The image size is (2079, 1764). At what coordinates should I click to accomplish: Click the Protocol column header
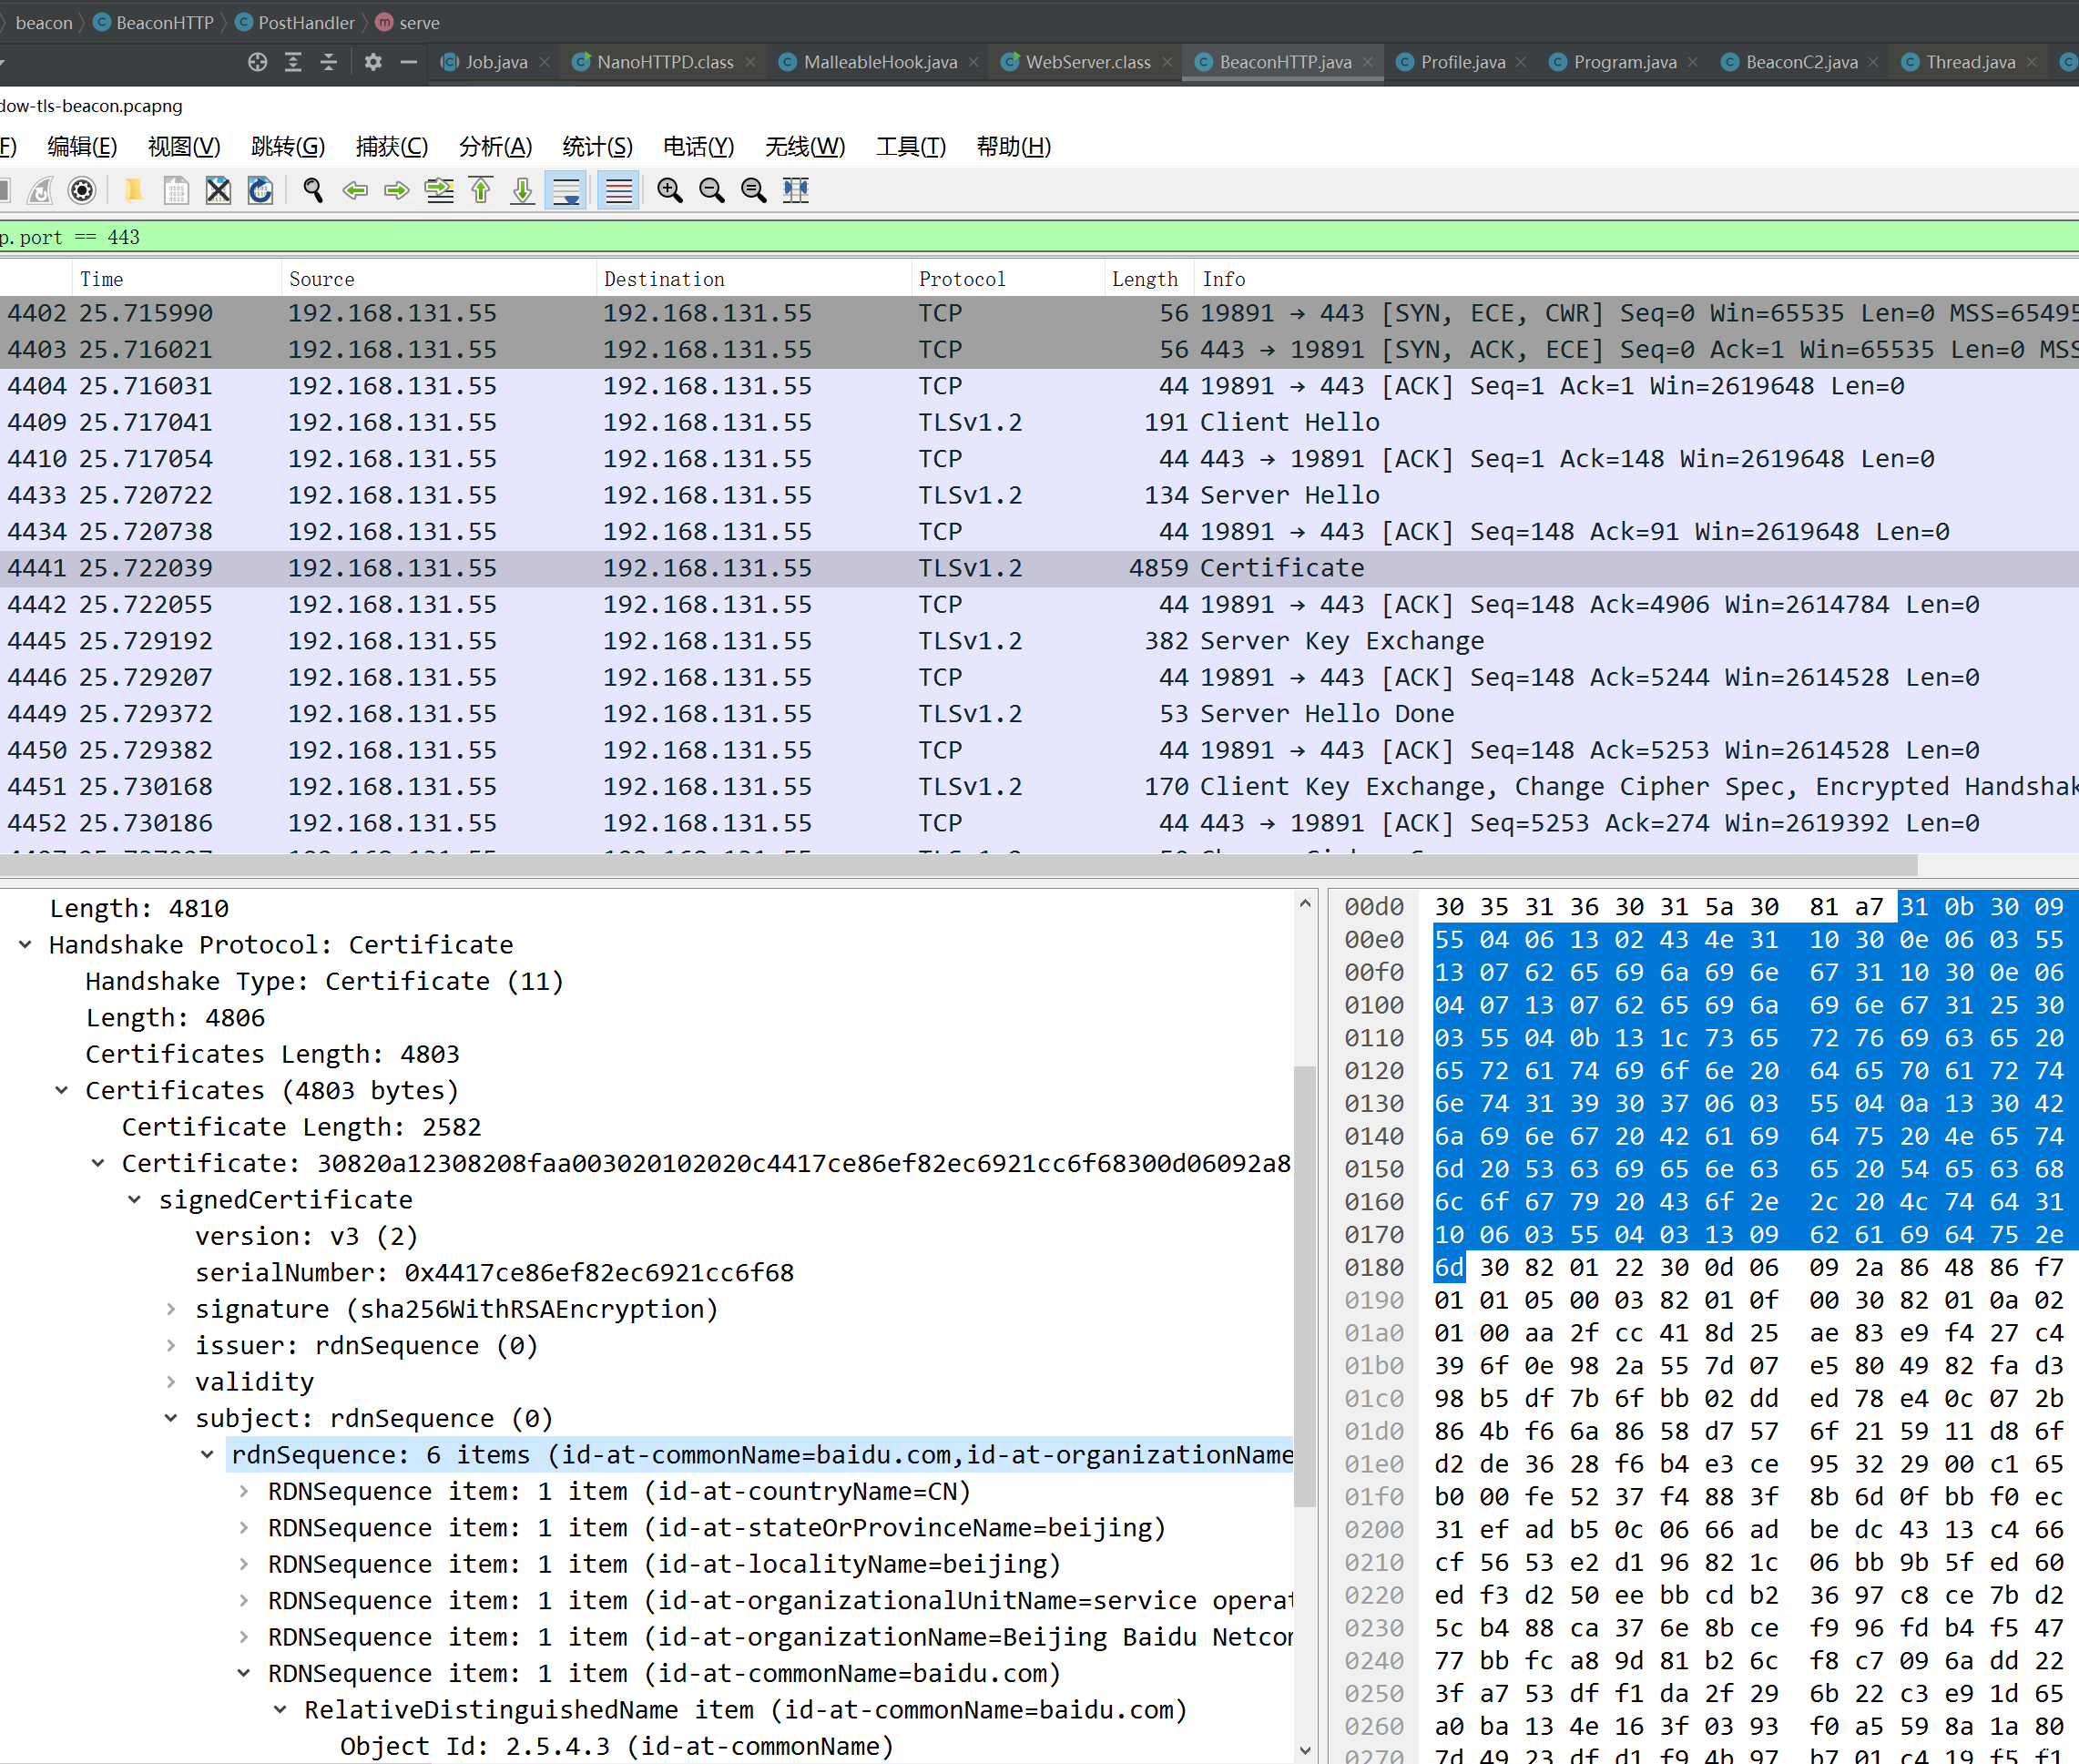(961, 279)
